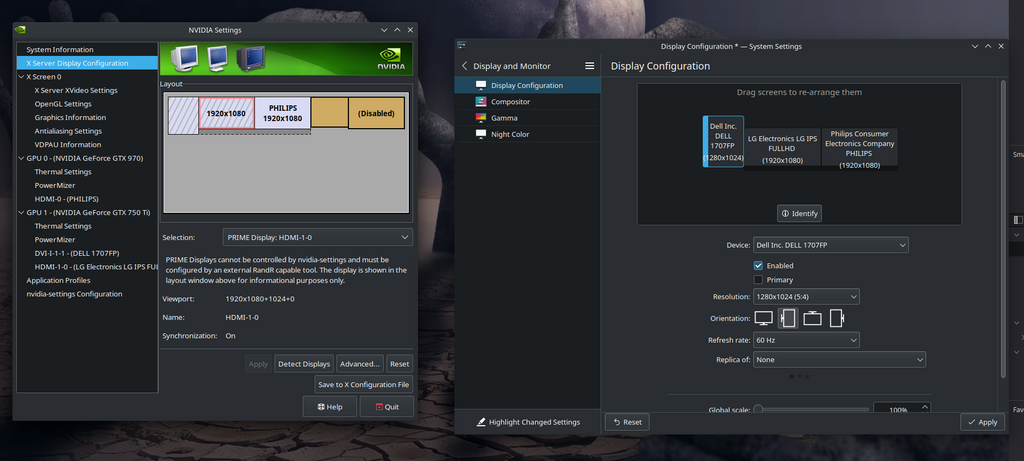Uncheck the Enabled checkbox for the display
1024x461 pixels.
click(x=758, y=266)
